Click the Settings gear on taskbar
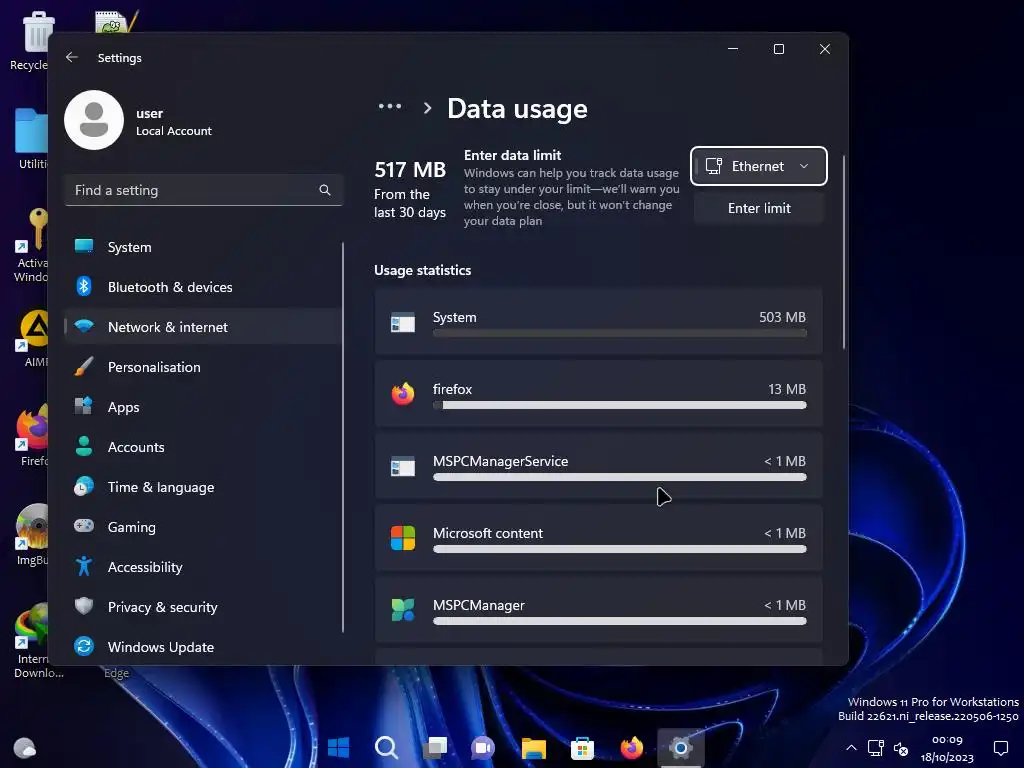1024x768 pixels. pyautogui.click(x=680, y=748)
